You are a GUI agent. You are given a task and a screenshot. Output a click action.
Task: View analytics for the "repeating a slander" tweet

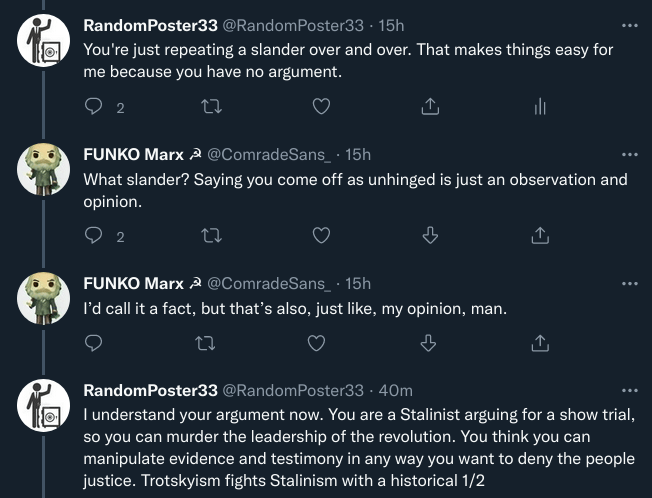point(540,107)
